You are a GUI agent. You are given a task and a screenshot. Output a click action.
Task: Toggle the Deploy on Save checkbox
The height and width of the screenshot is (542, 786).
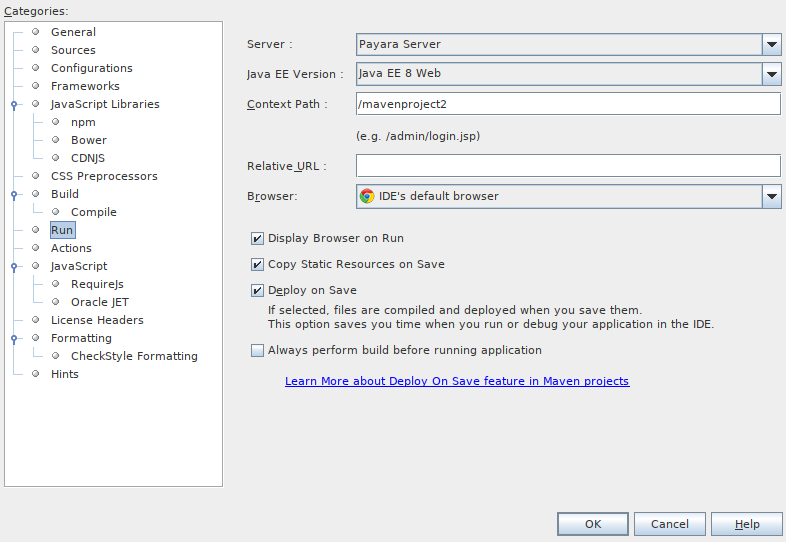(x=257, y=290)
